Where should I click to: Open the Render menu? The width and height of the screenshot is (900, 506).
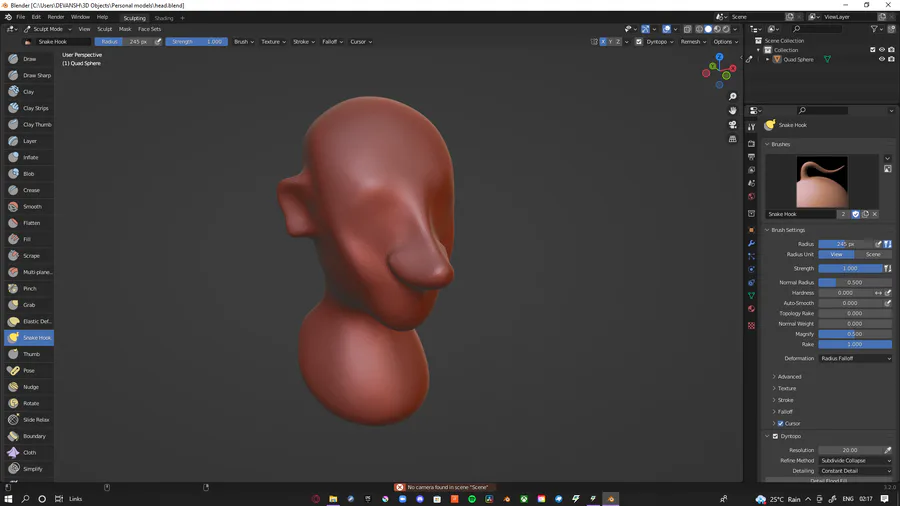[56, 17]
